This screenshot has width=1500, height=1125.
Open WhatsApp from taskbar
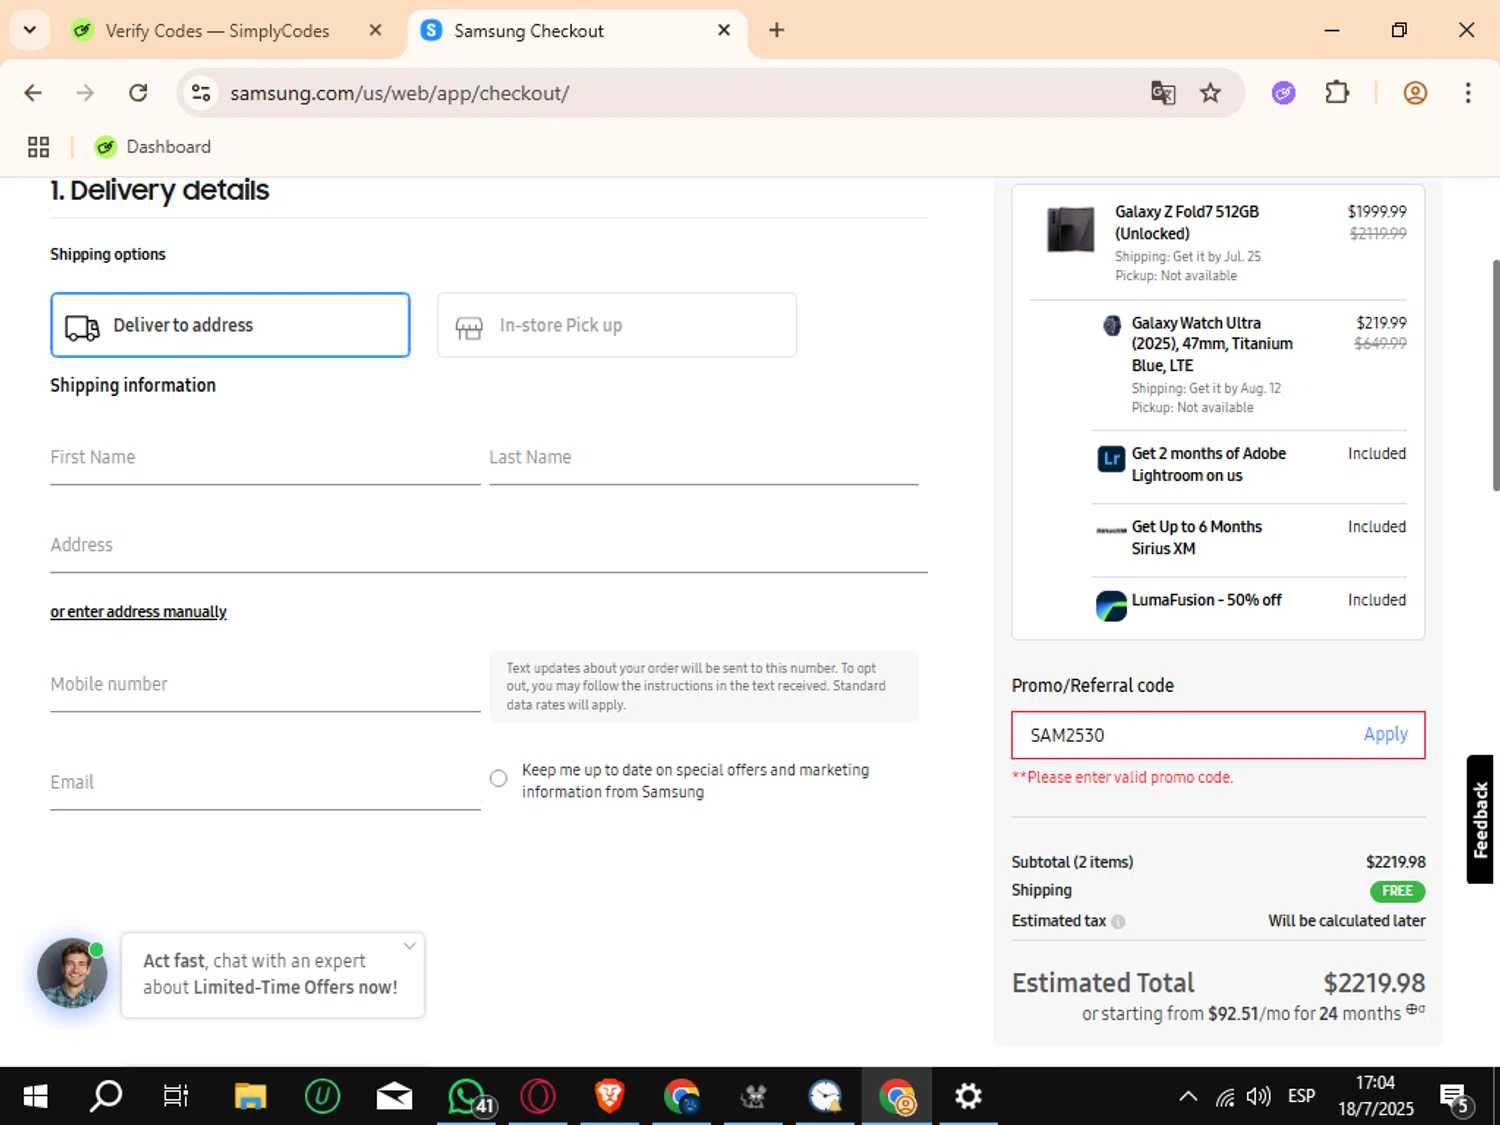(468, 1097)
